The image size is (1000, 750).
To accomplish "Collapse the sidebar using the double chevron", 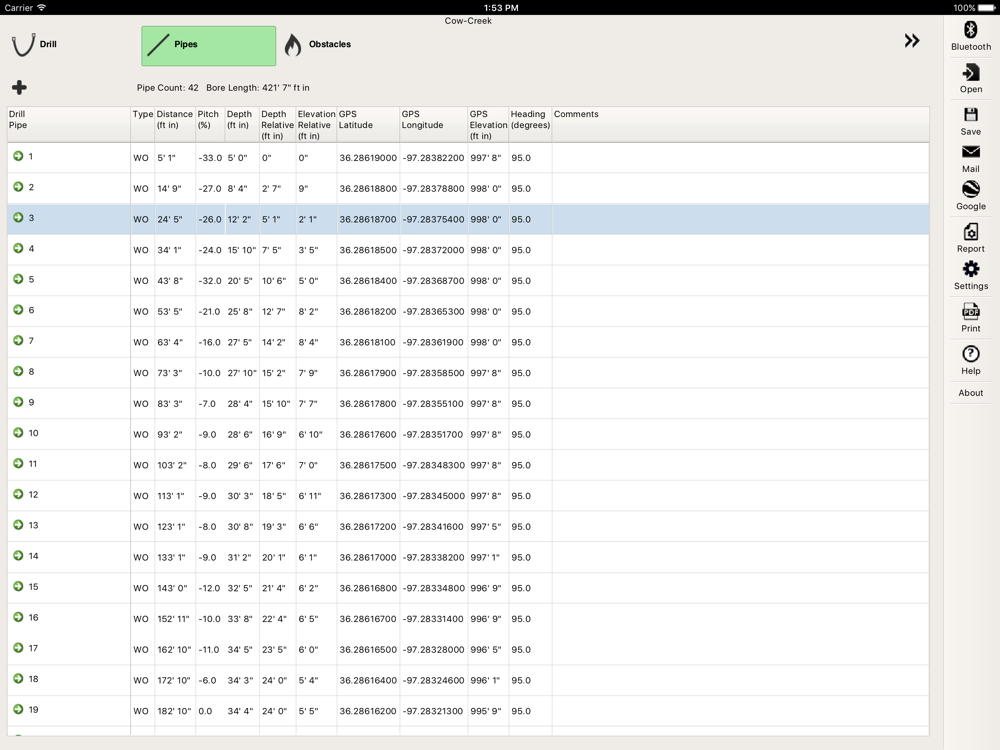I will (x=911, y=41).
